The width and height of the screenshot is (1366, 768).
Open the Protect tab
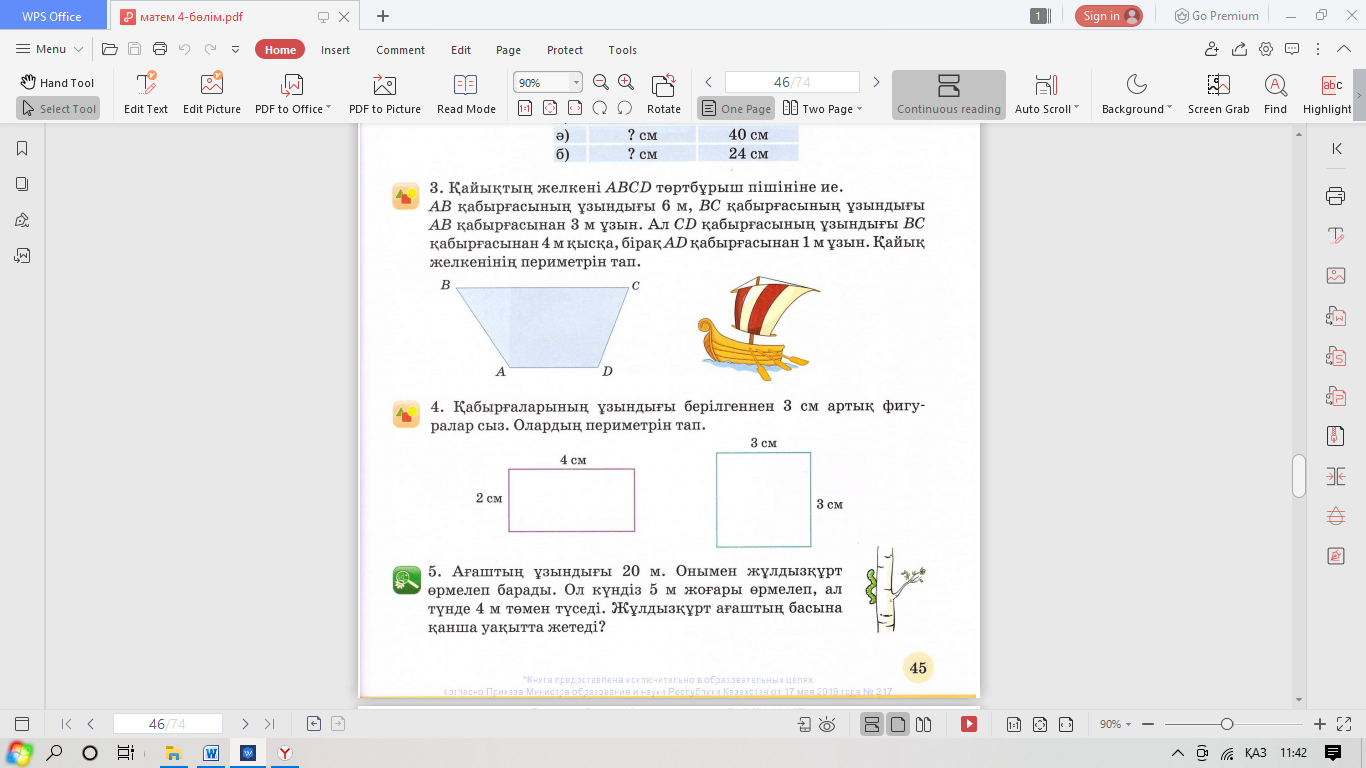click(x=565, y=50)
